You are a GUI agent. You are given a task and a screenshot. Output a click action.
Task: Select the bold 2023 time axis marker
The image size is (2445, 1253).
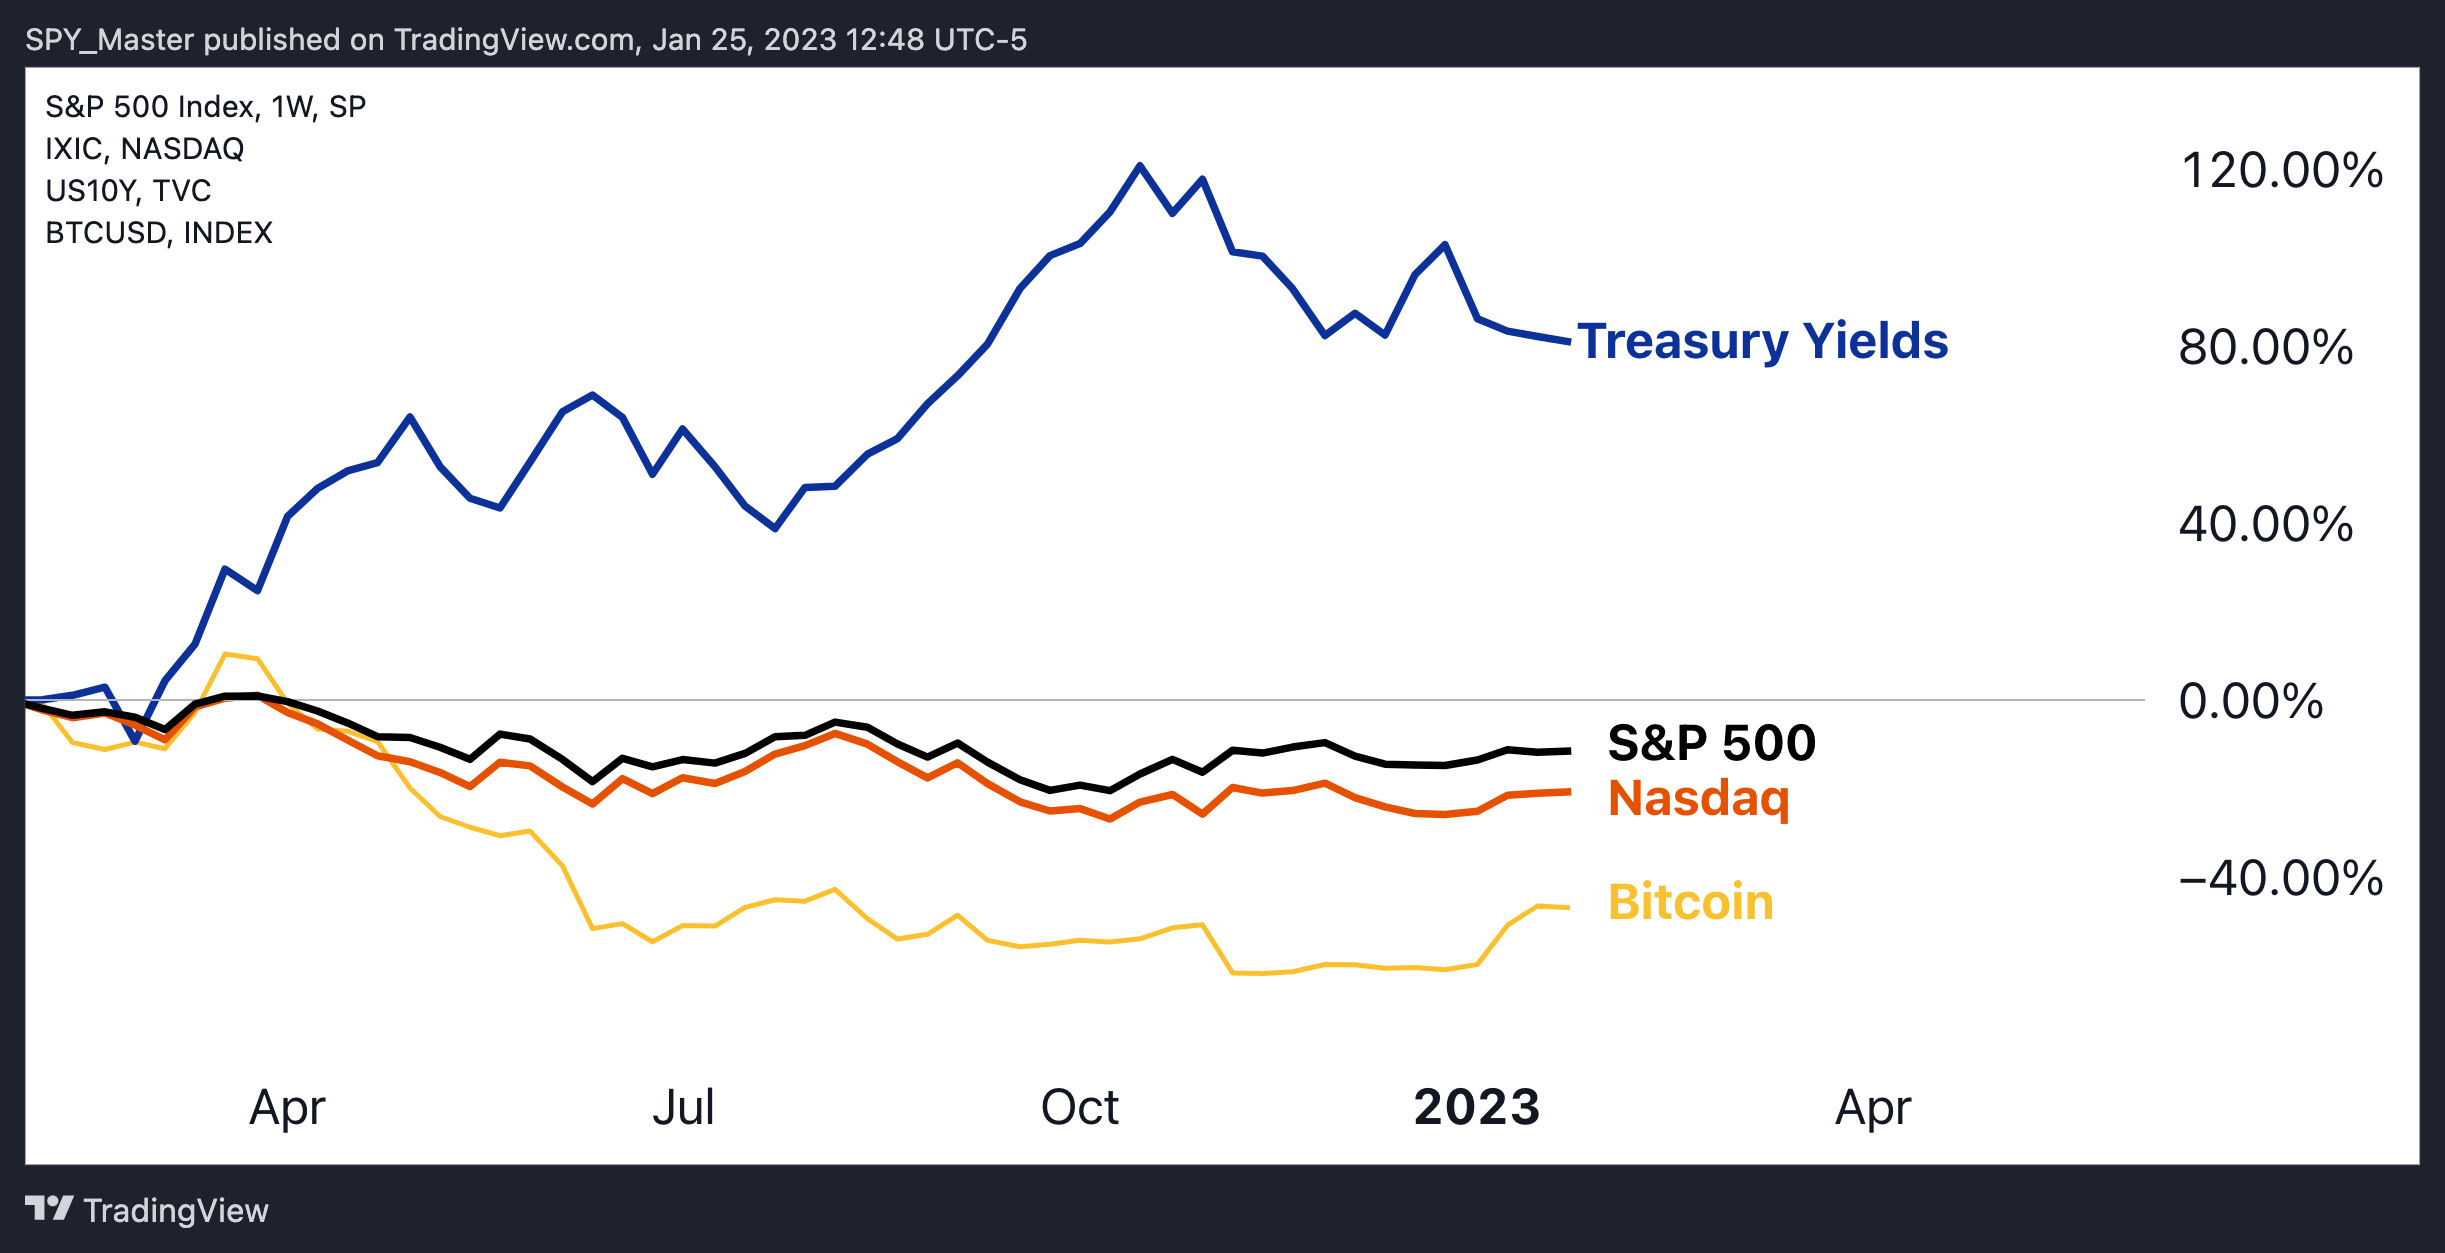click(x=1477, y=1107)
